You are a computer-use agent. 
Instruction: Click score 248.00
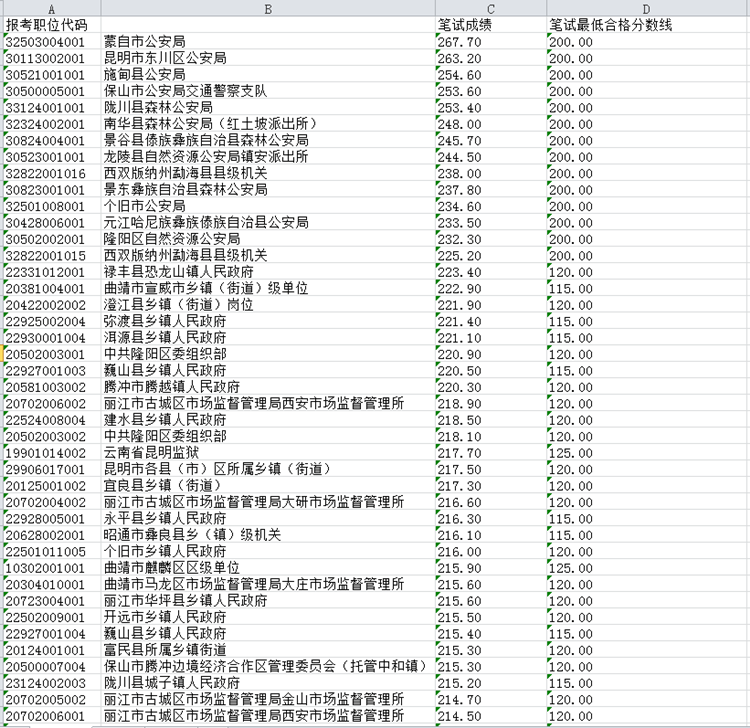(x=491, y=124)
